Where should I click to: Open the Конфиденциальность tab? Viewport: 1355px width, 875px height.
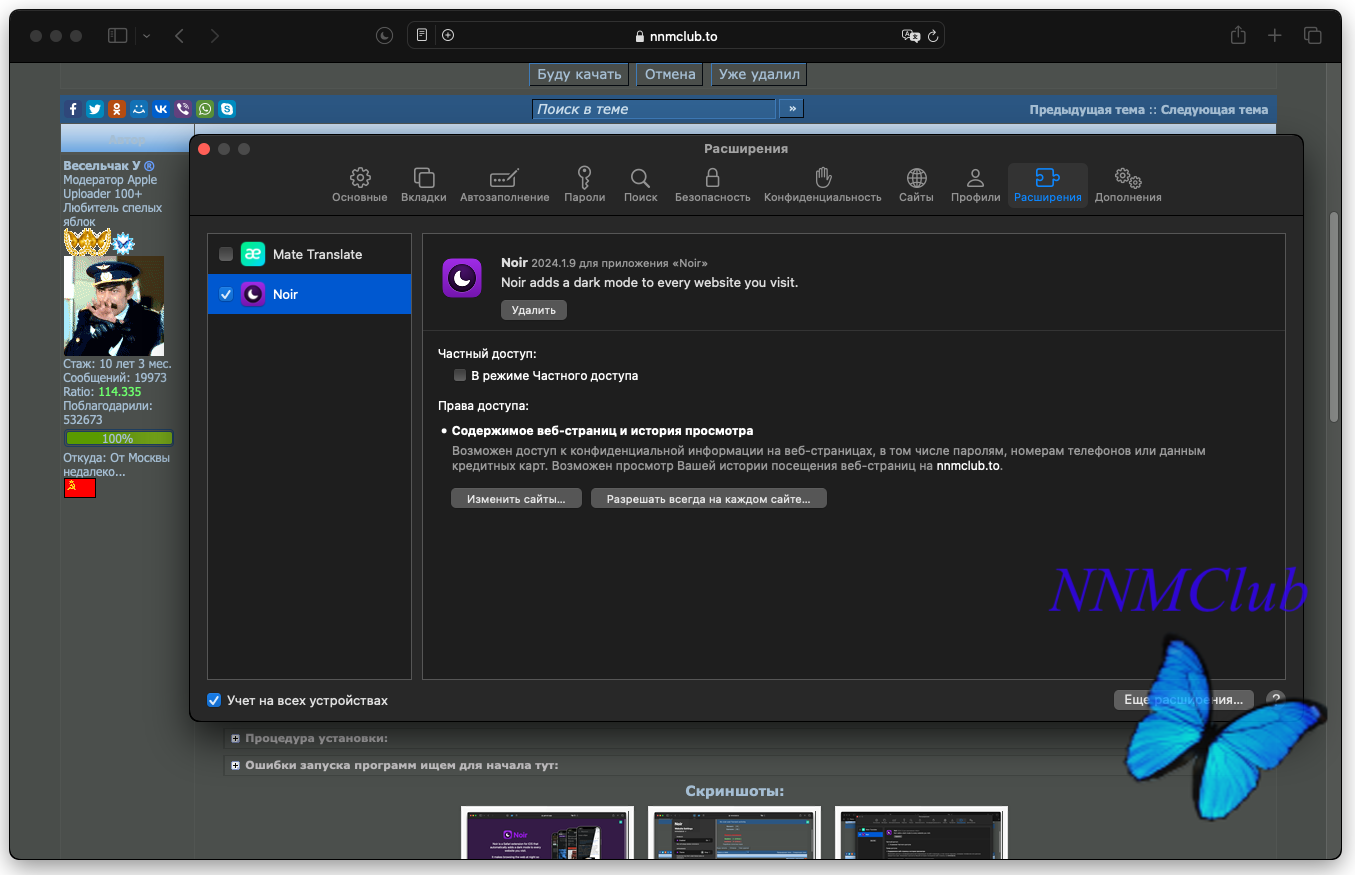823,185
